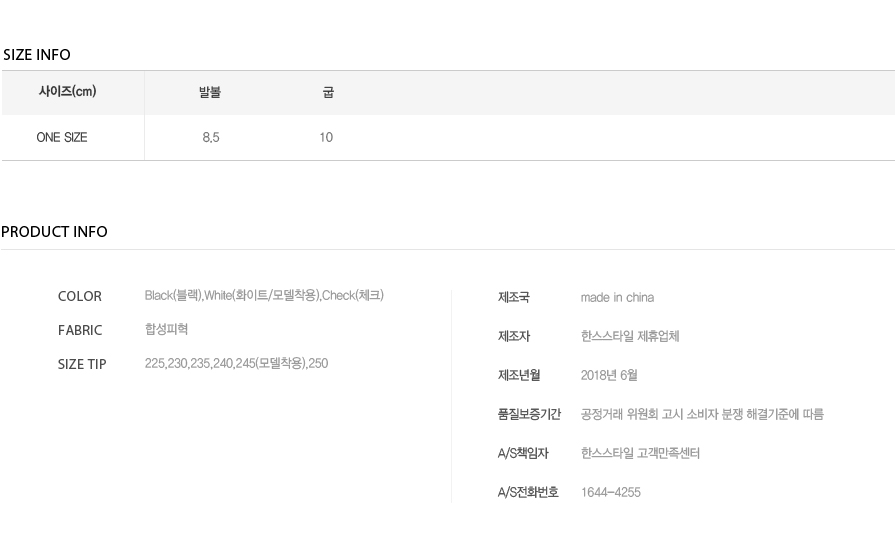Select the Black, White, Check color text
The height and width of the screenshot is (550, 895).
(x=264, y=296)
